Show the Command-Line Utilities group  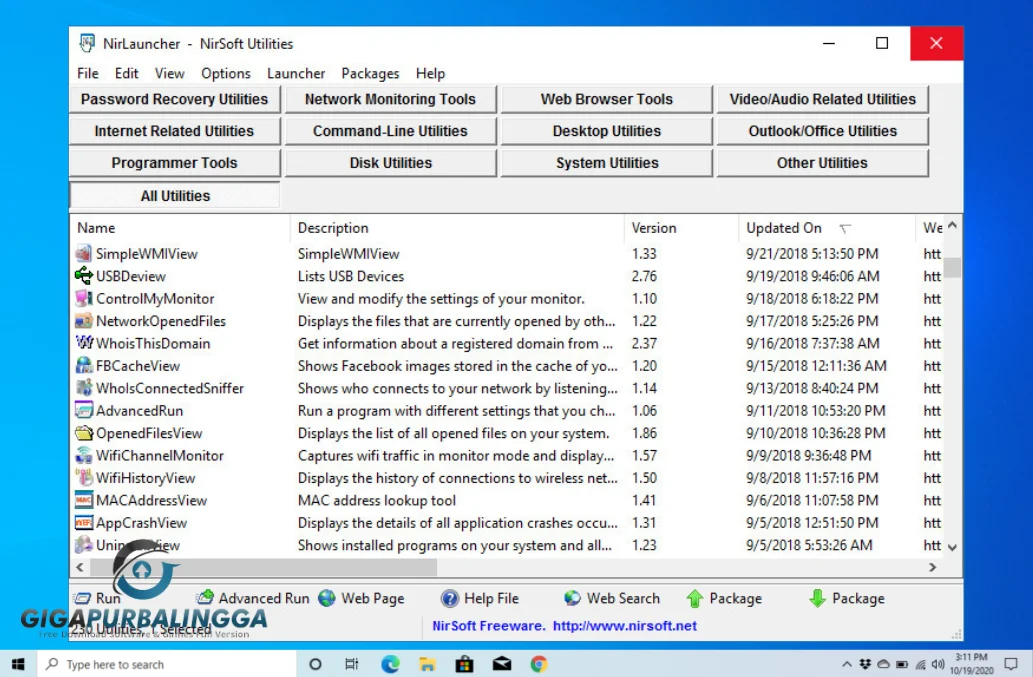click(x=391, y=131)
